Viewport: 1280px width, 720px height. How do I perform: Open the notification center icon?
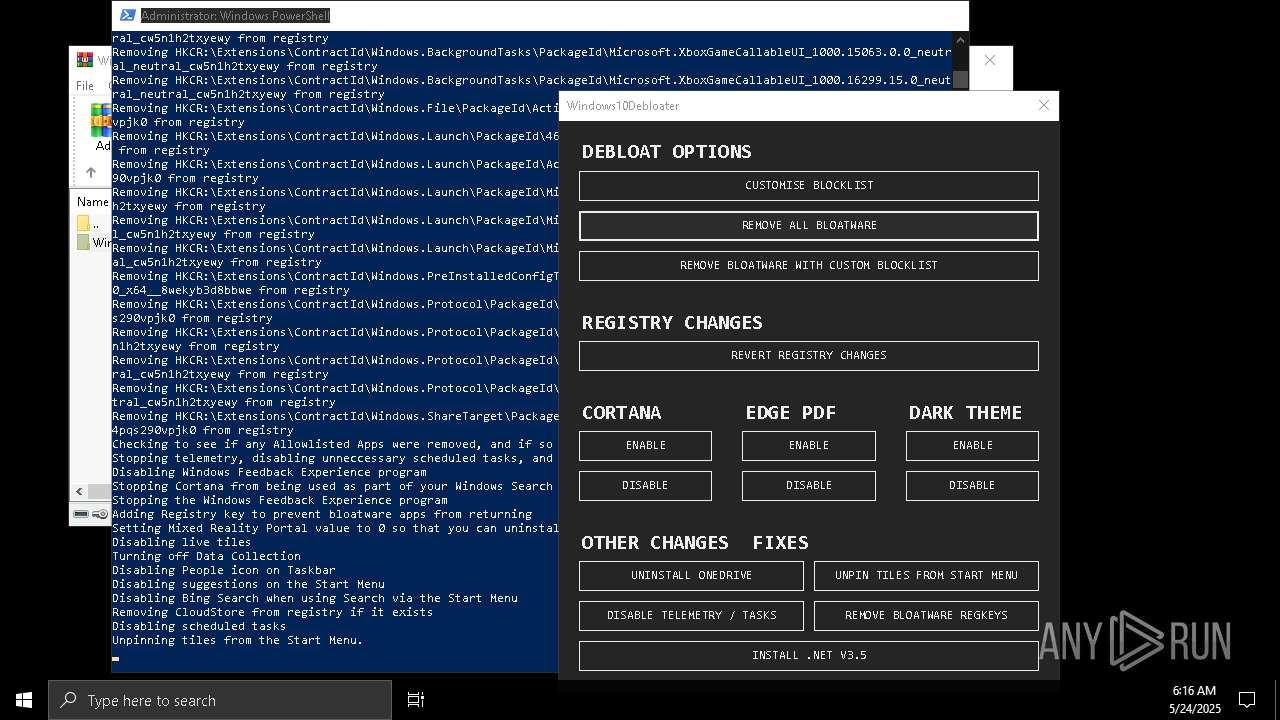1247,700
